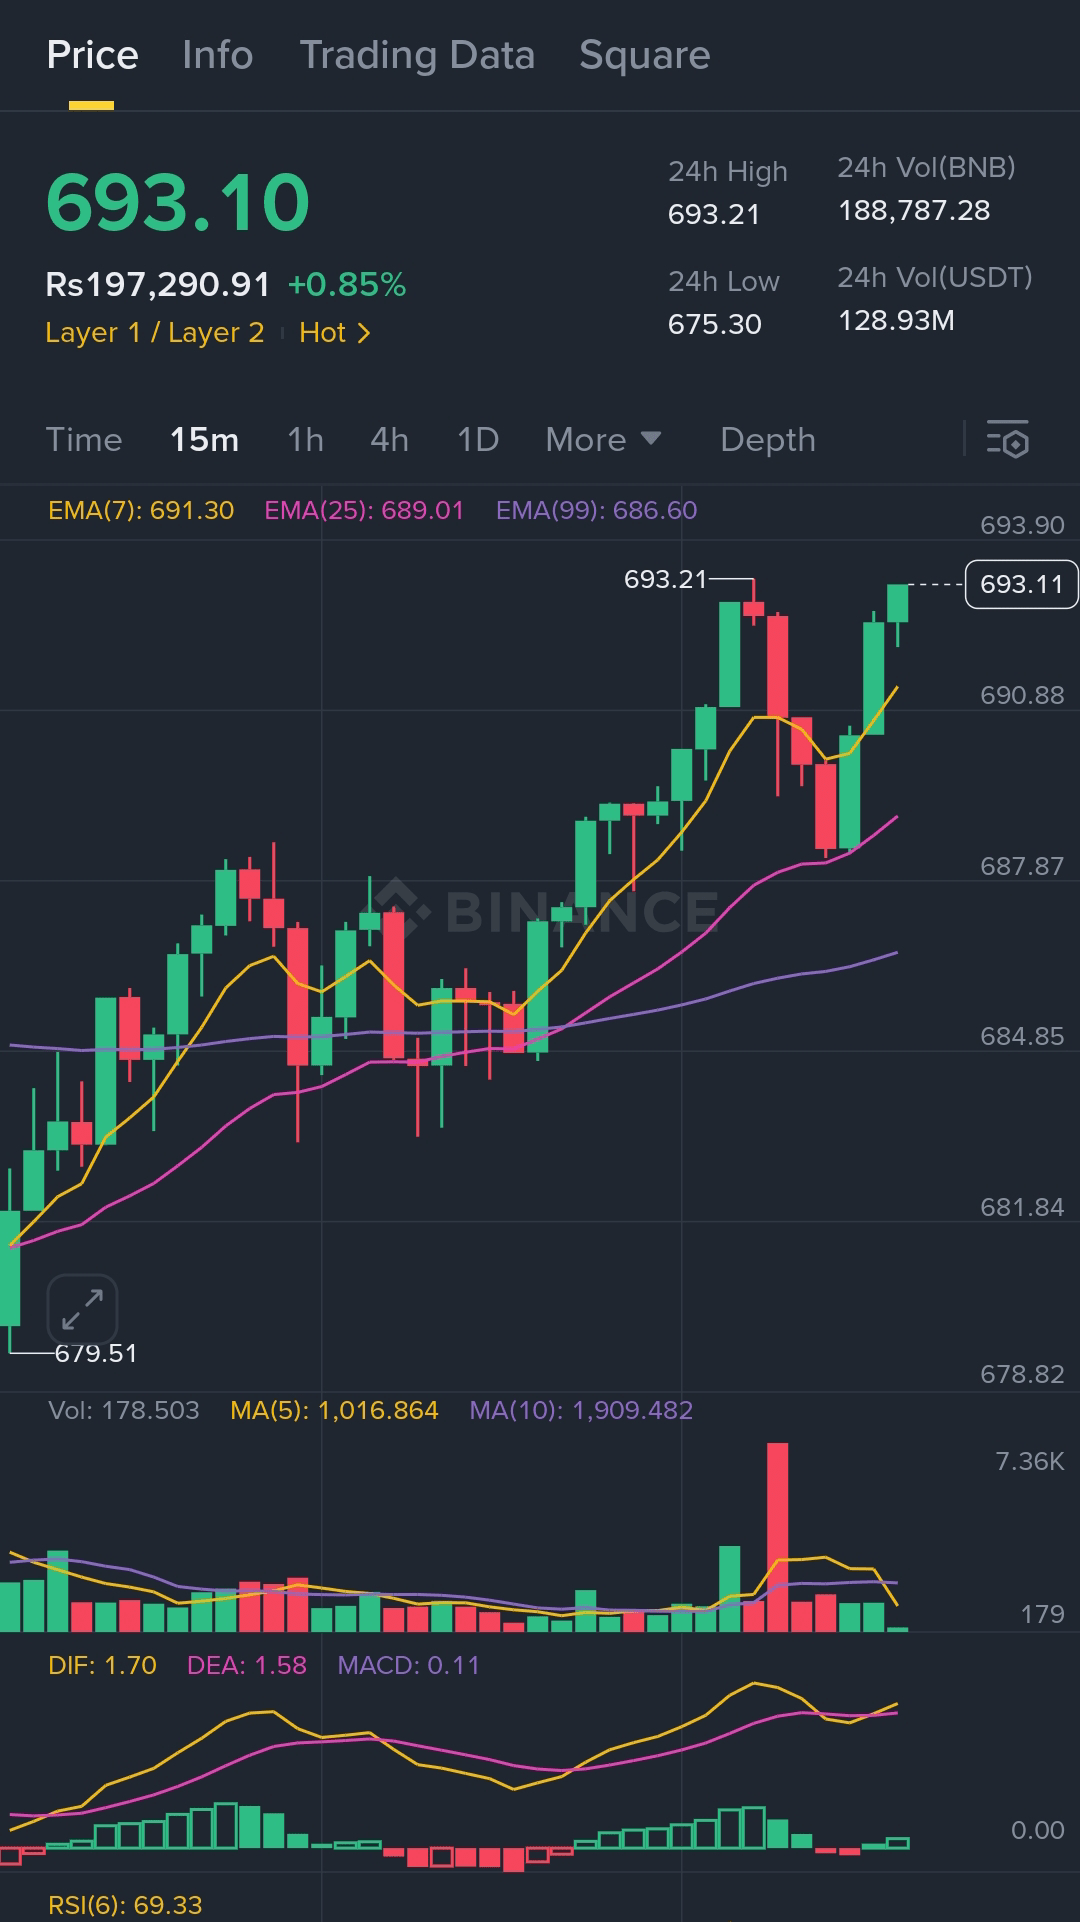Select the 1D timeframe
The image size is (1080, 1922).
(x=477, y=439)
